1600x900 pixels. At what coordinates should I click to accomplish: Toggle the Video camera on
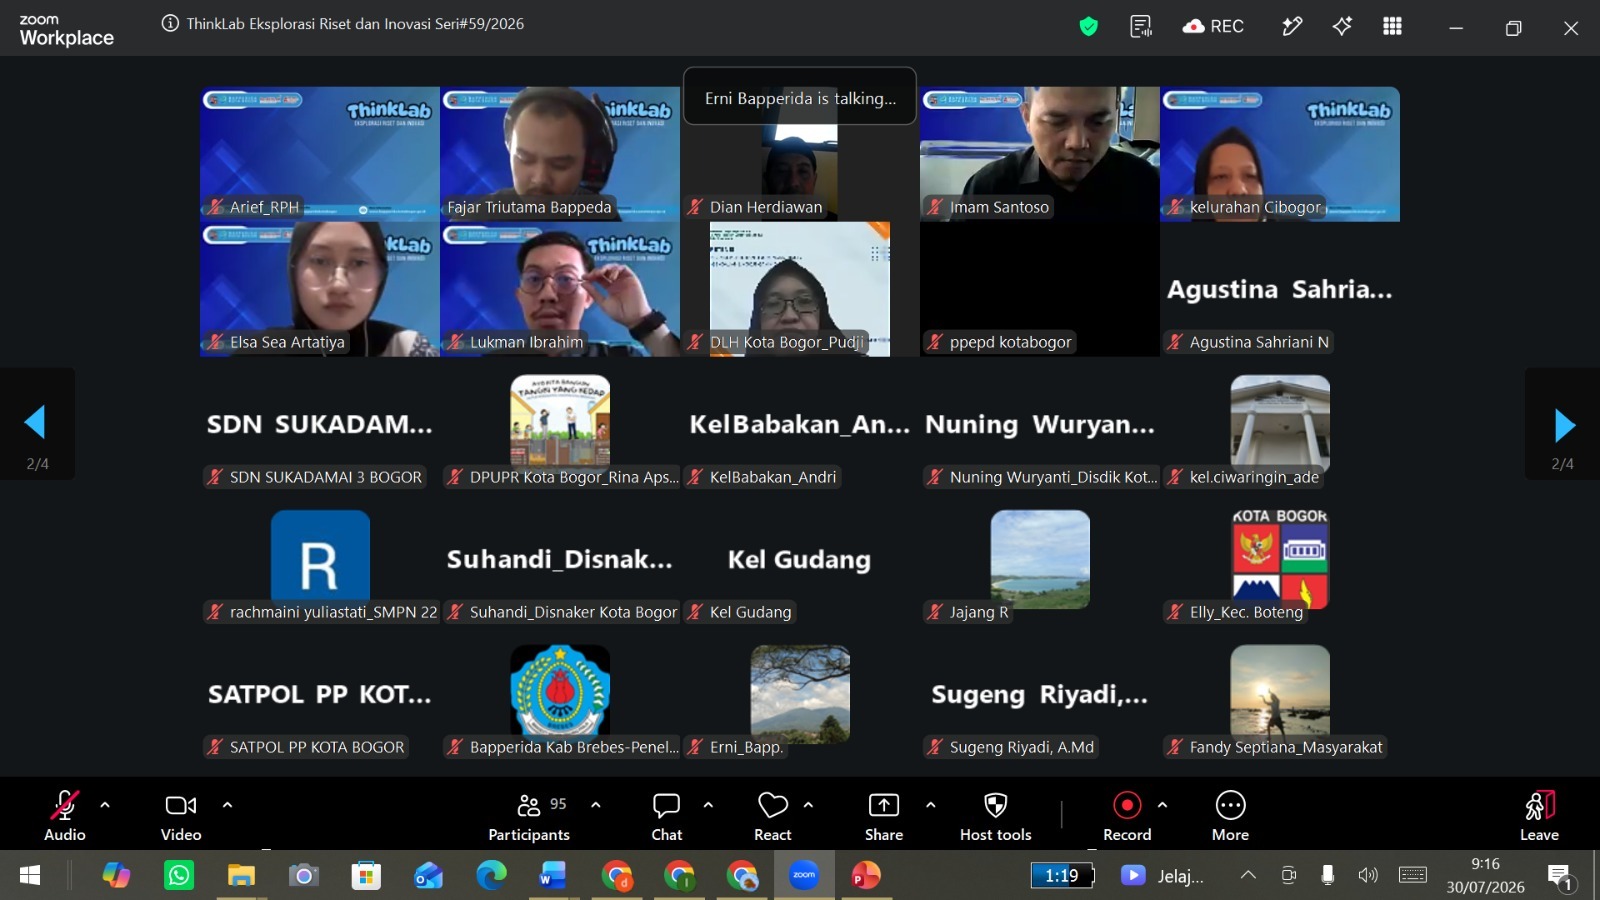coord(181,816)
